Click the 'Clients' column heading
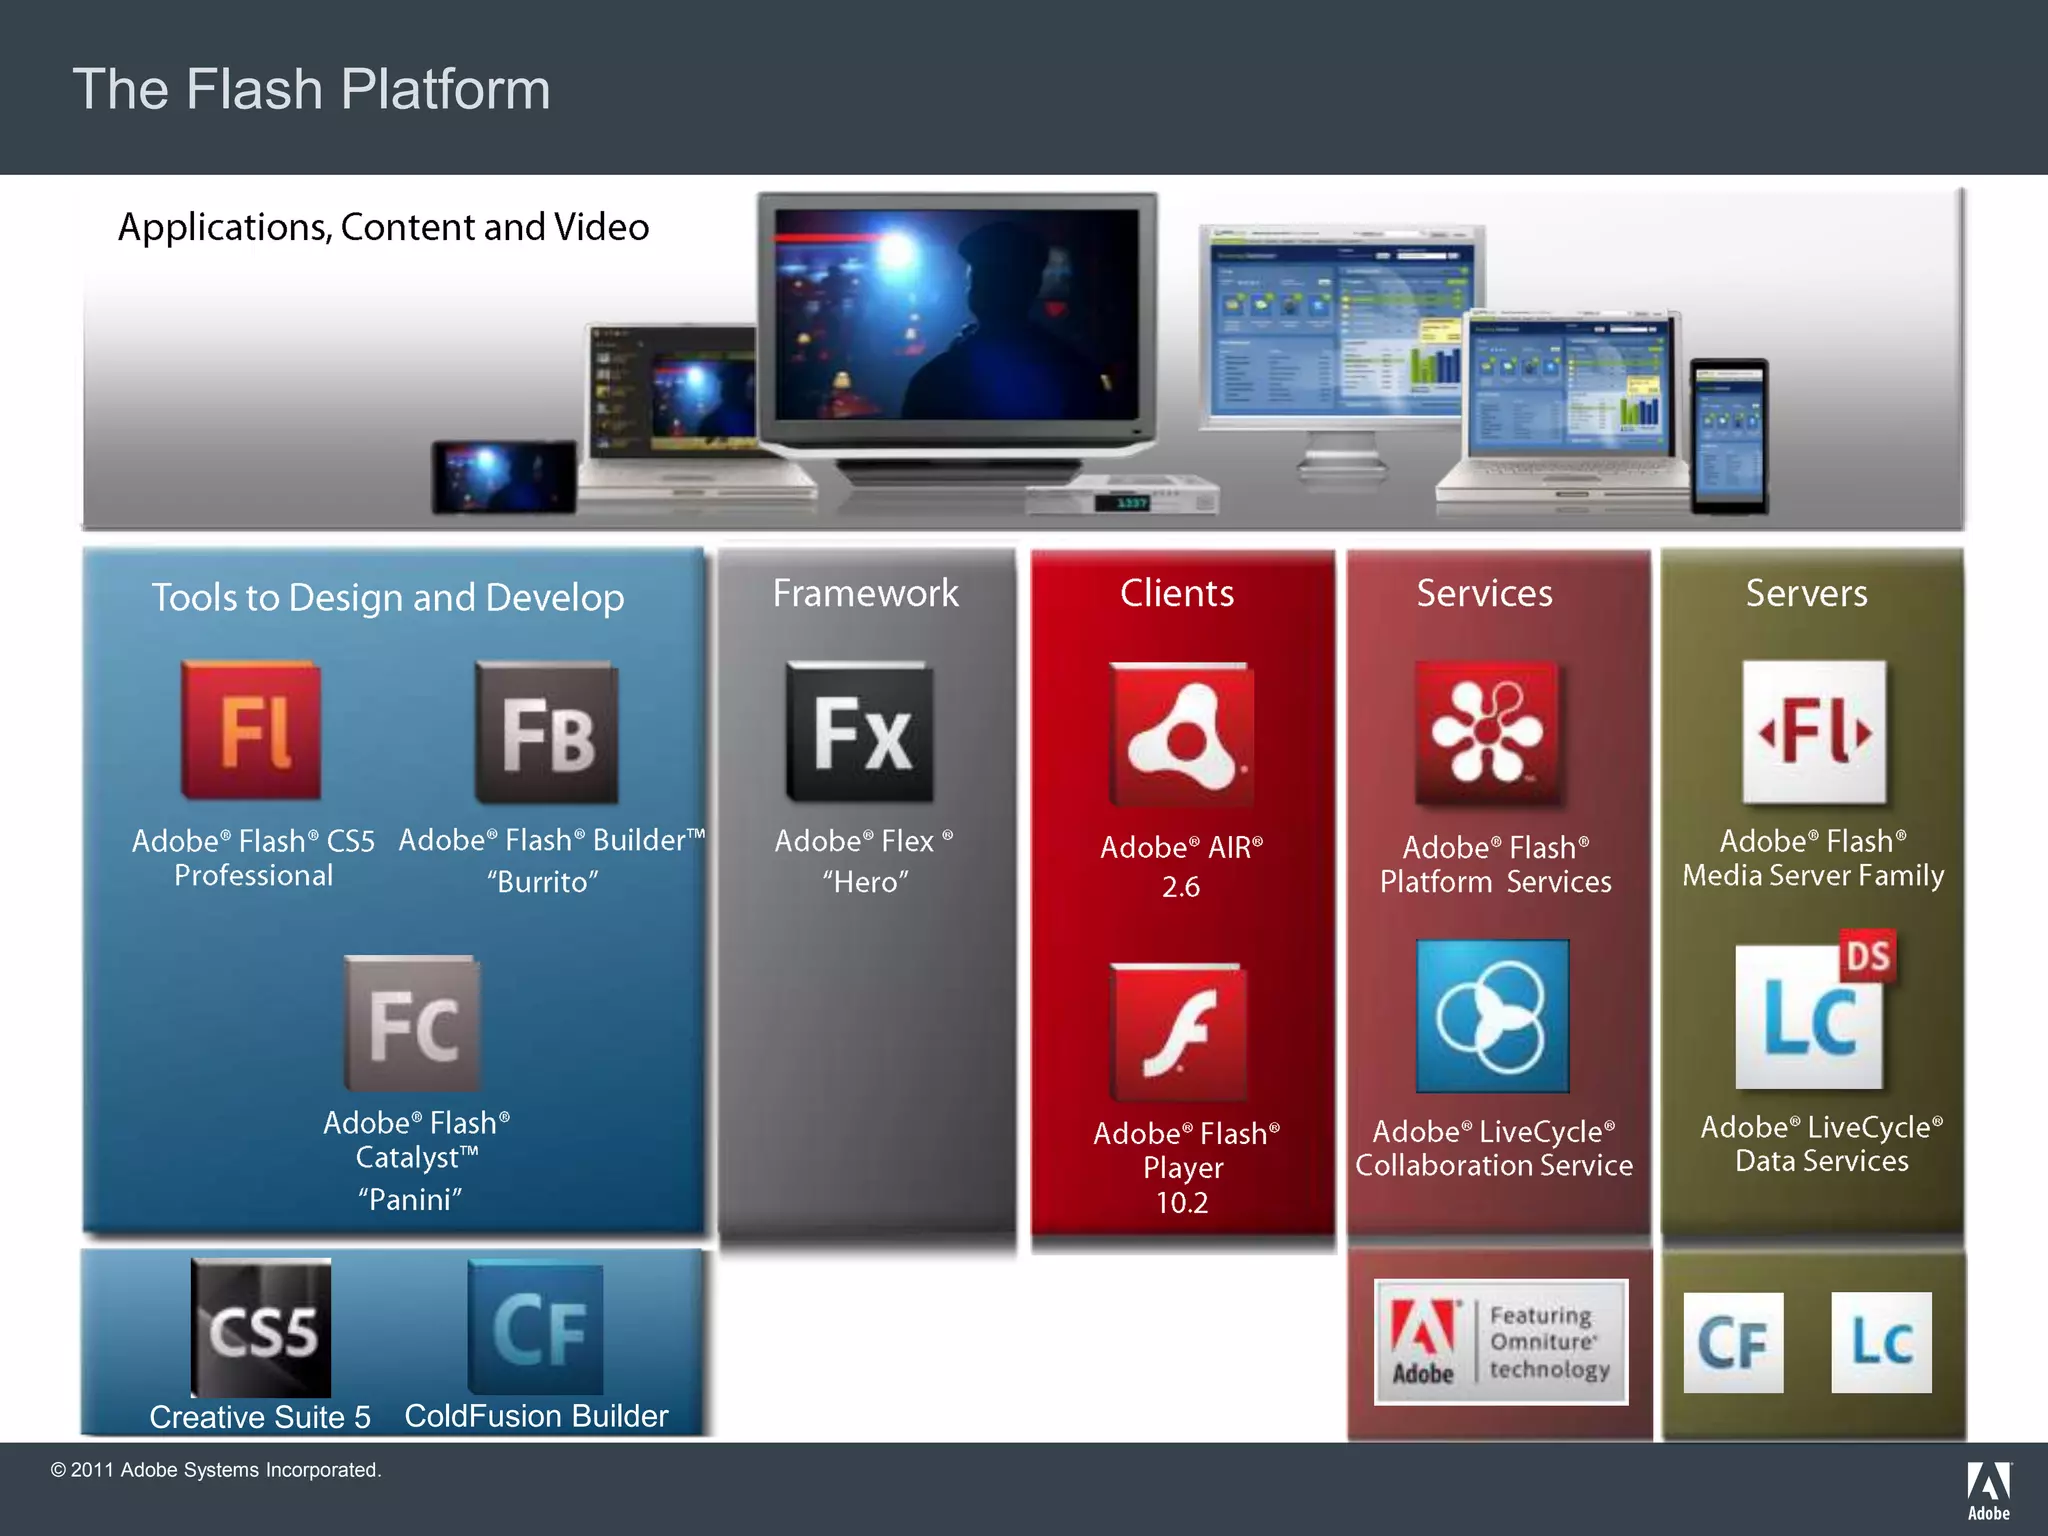This screenshot has width=2048, height=1536. click(1177, 593)
